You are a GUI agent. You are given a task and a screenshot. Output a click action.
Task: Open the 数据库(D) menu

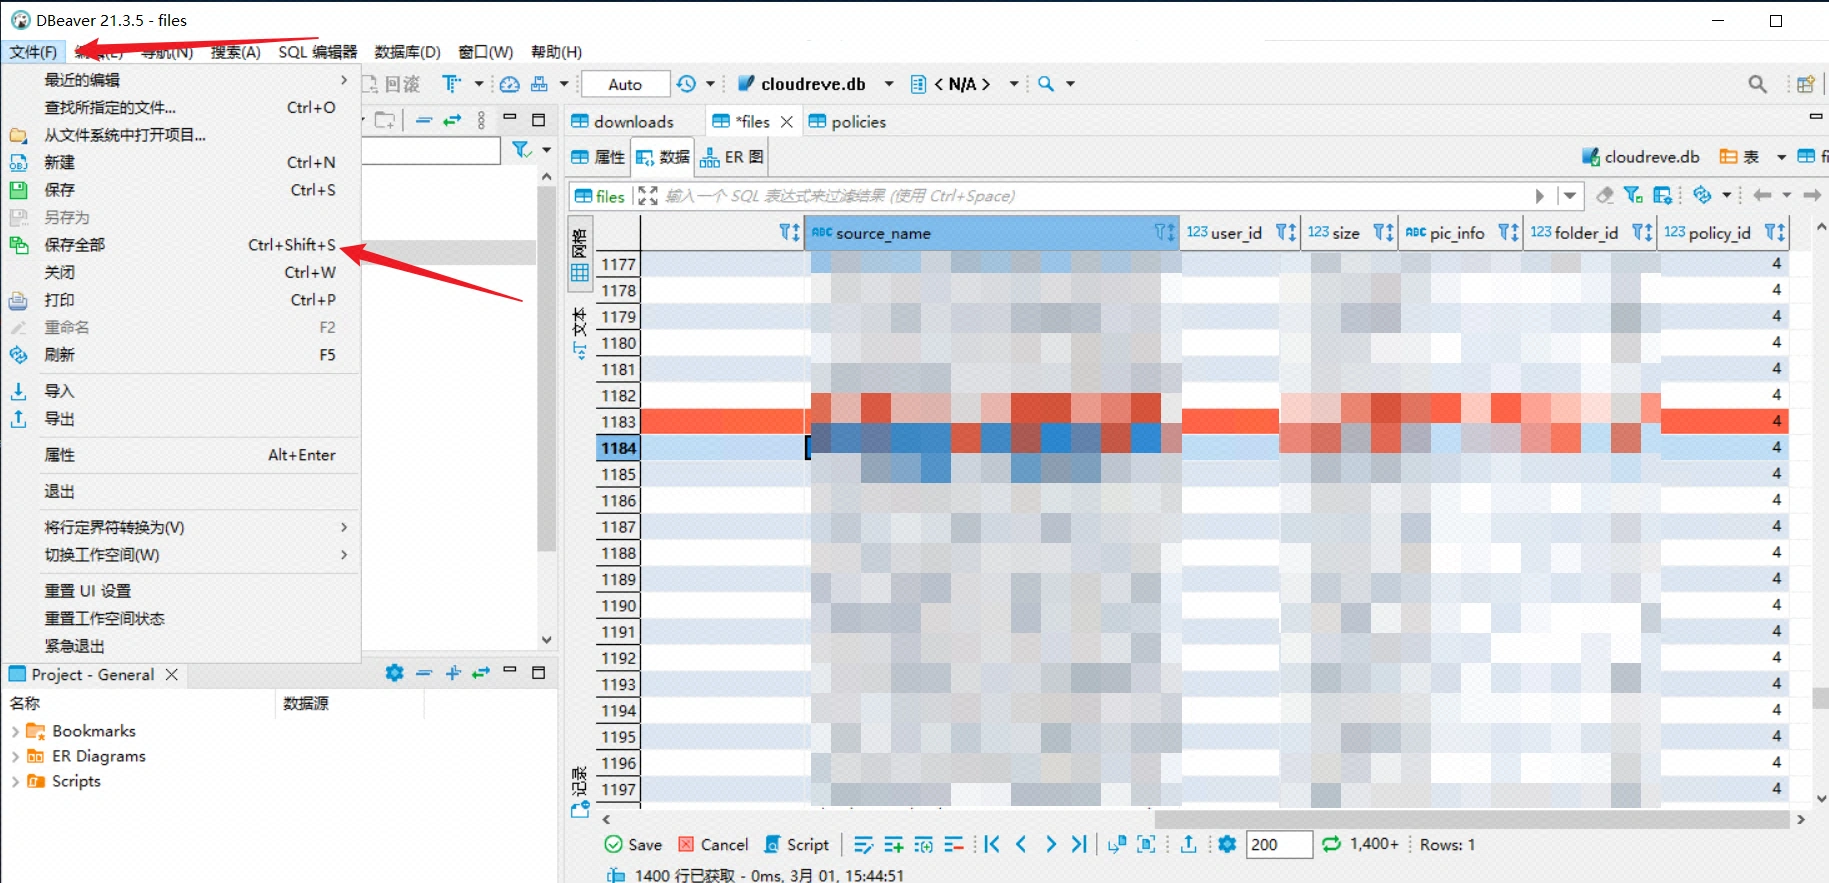coord(407,52)
